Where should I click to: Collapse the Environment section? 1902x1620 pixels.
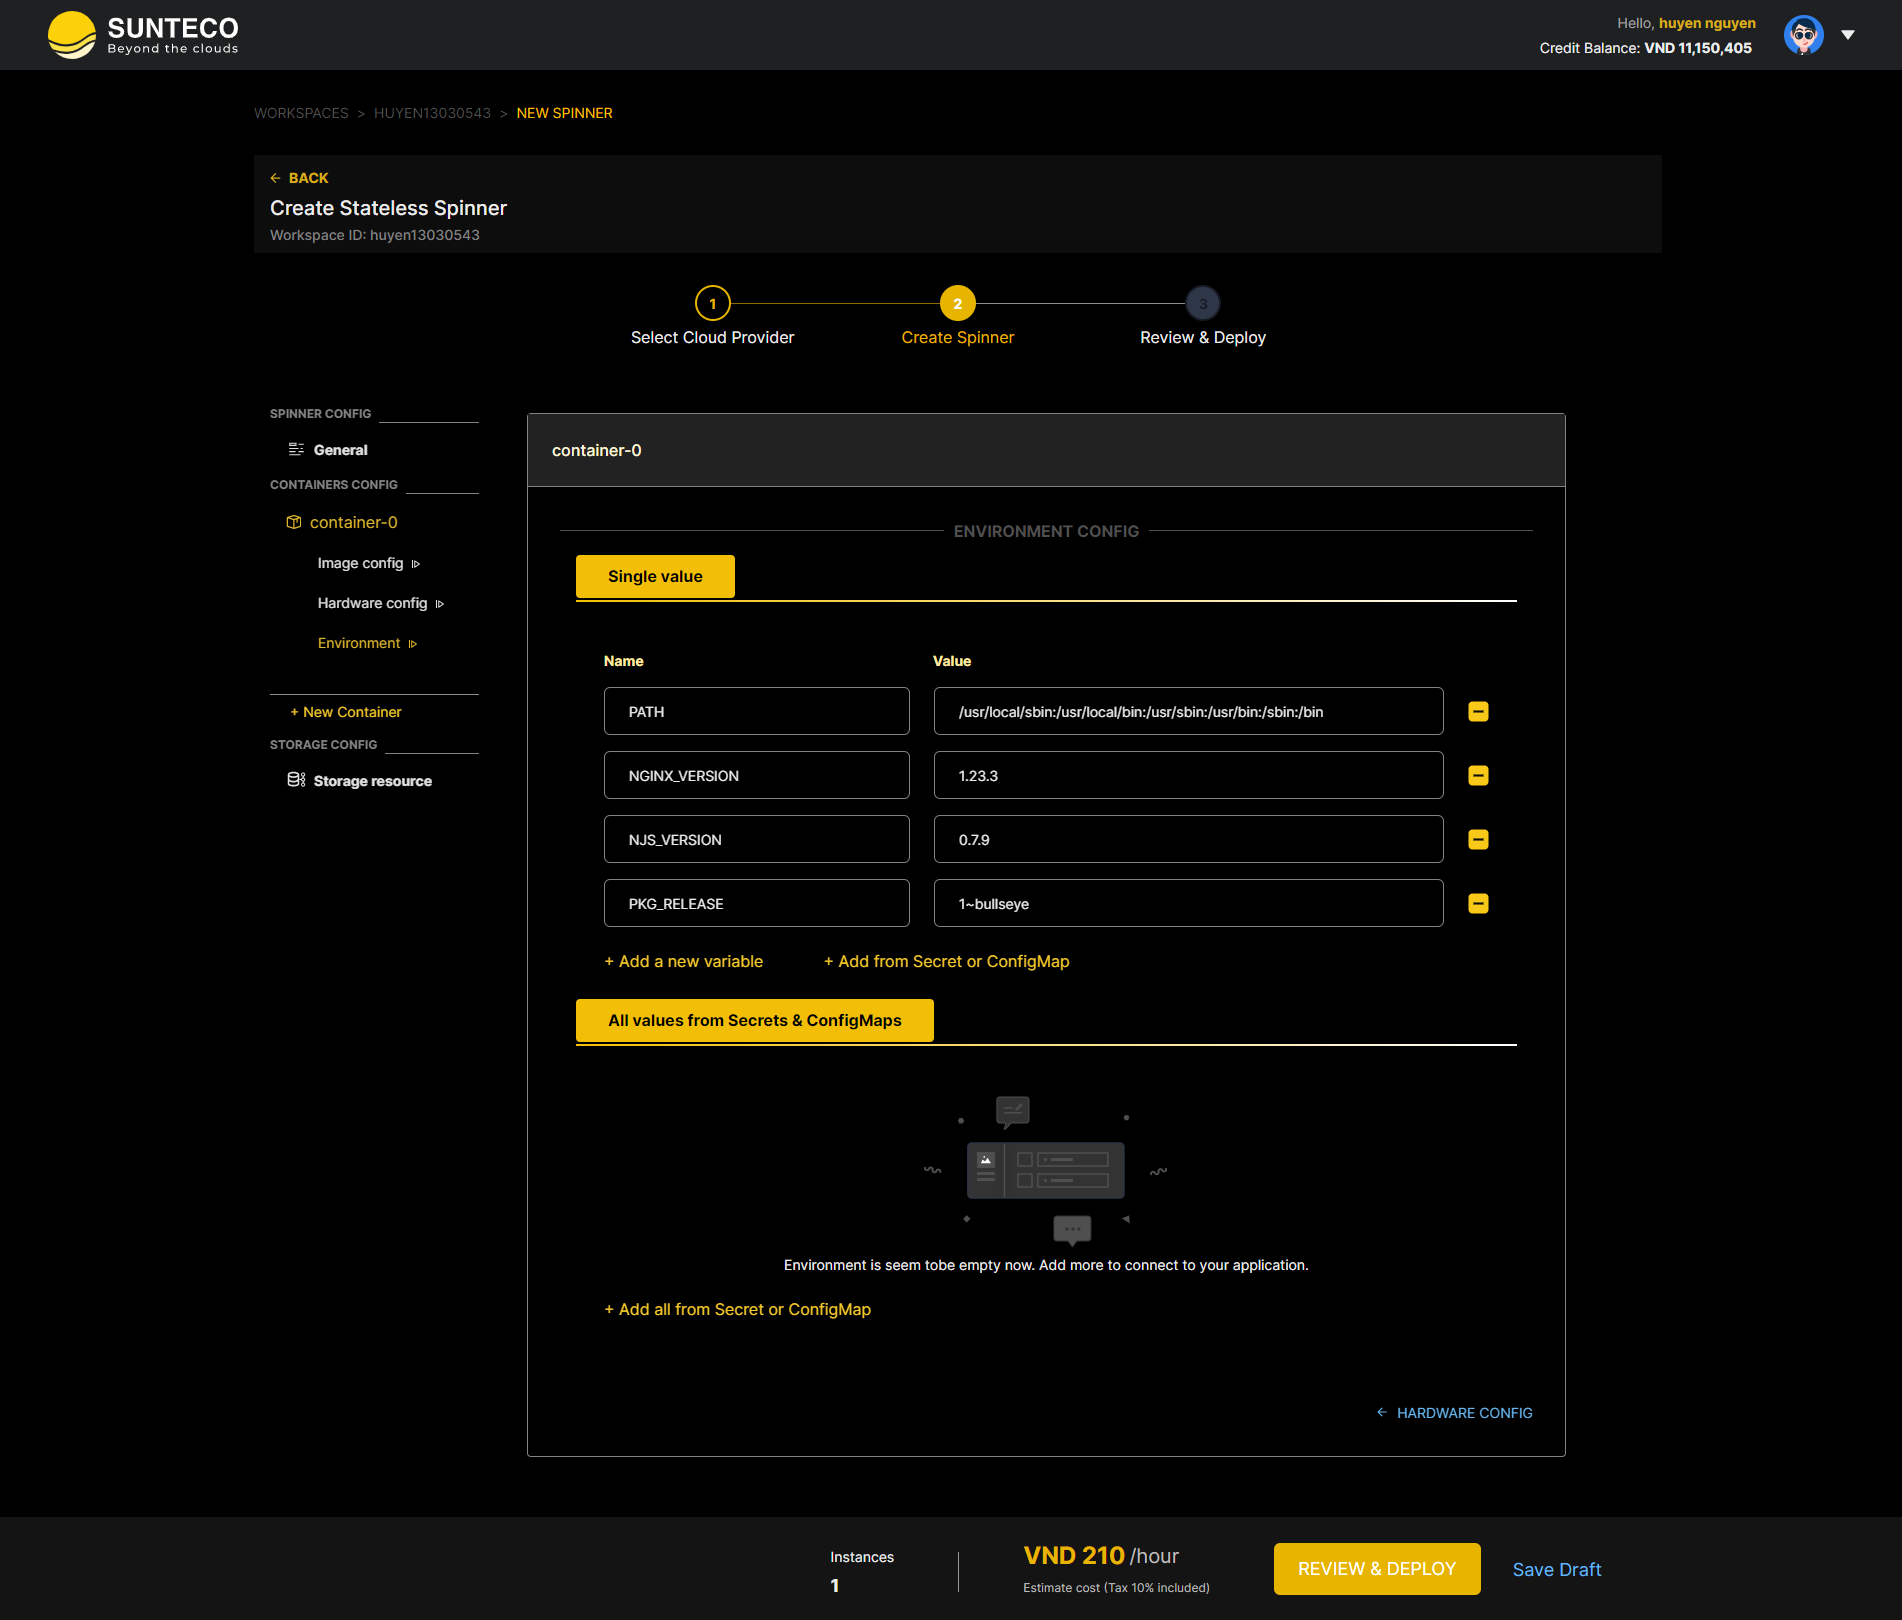pos(412,643)
